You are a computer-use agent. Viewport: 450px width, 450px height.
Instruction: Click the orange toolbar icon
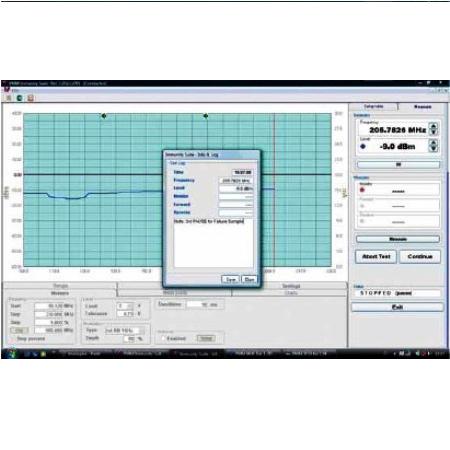[x=30, y=98]
